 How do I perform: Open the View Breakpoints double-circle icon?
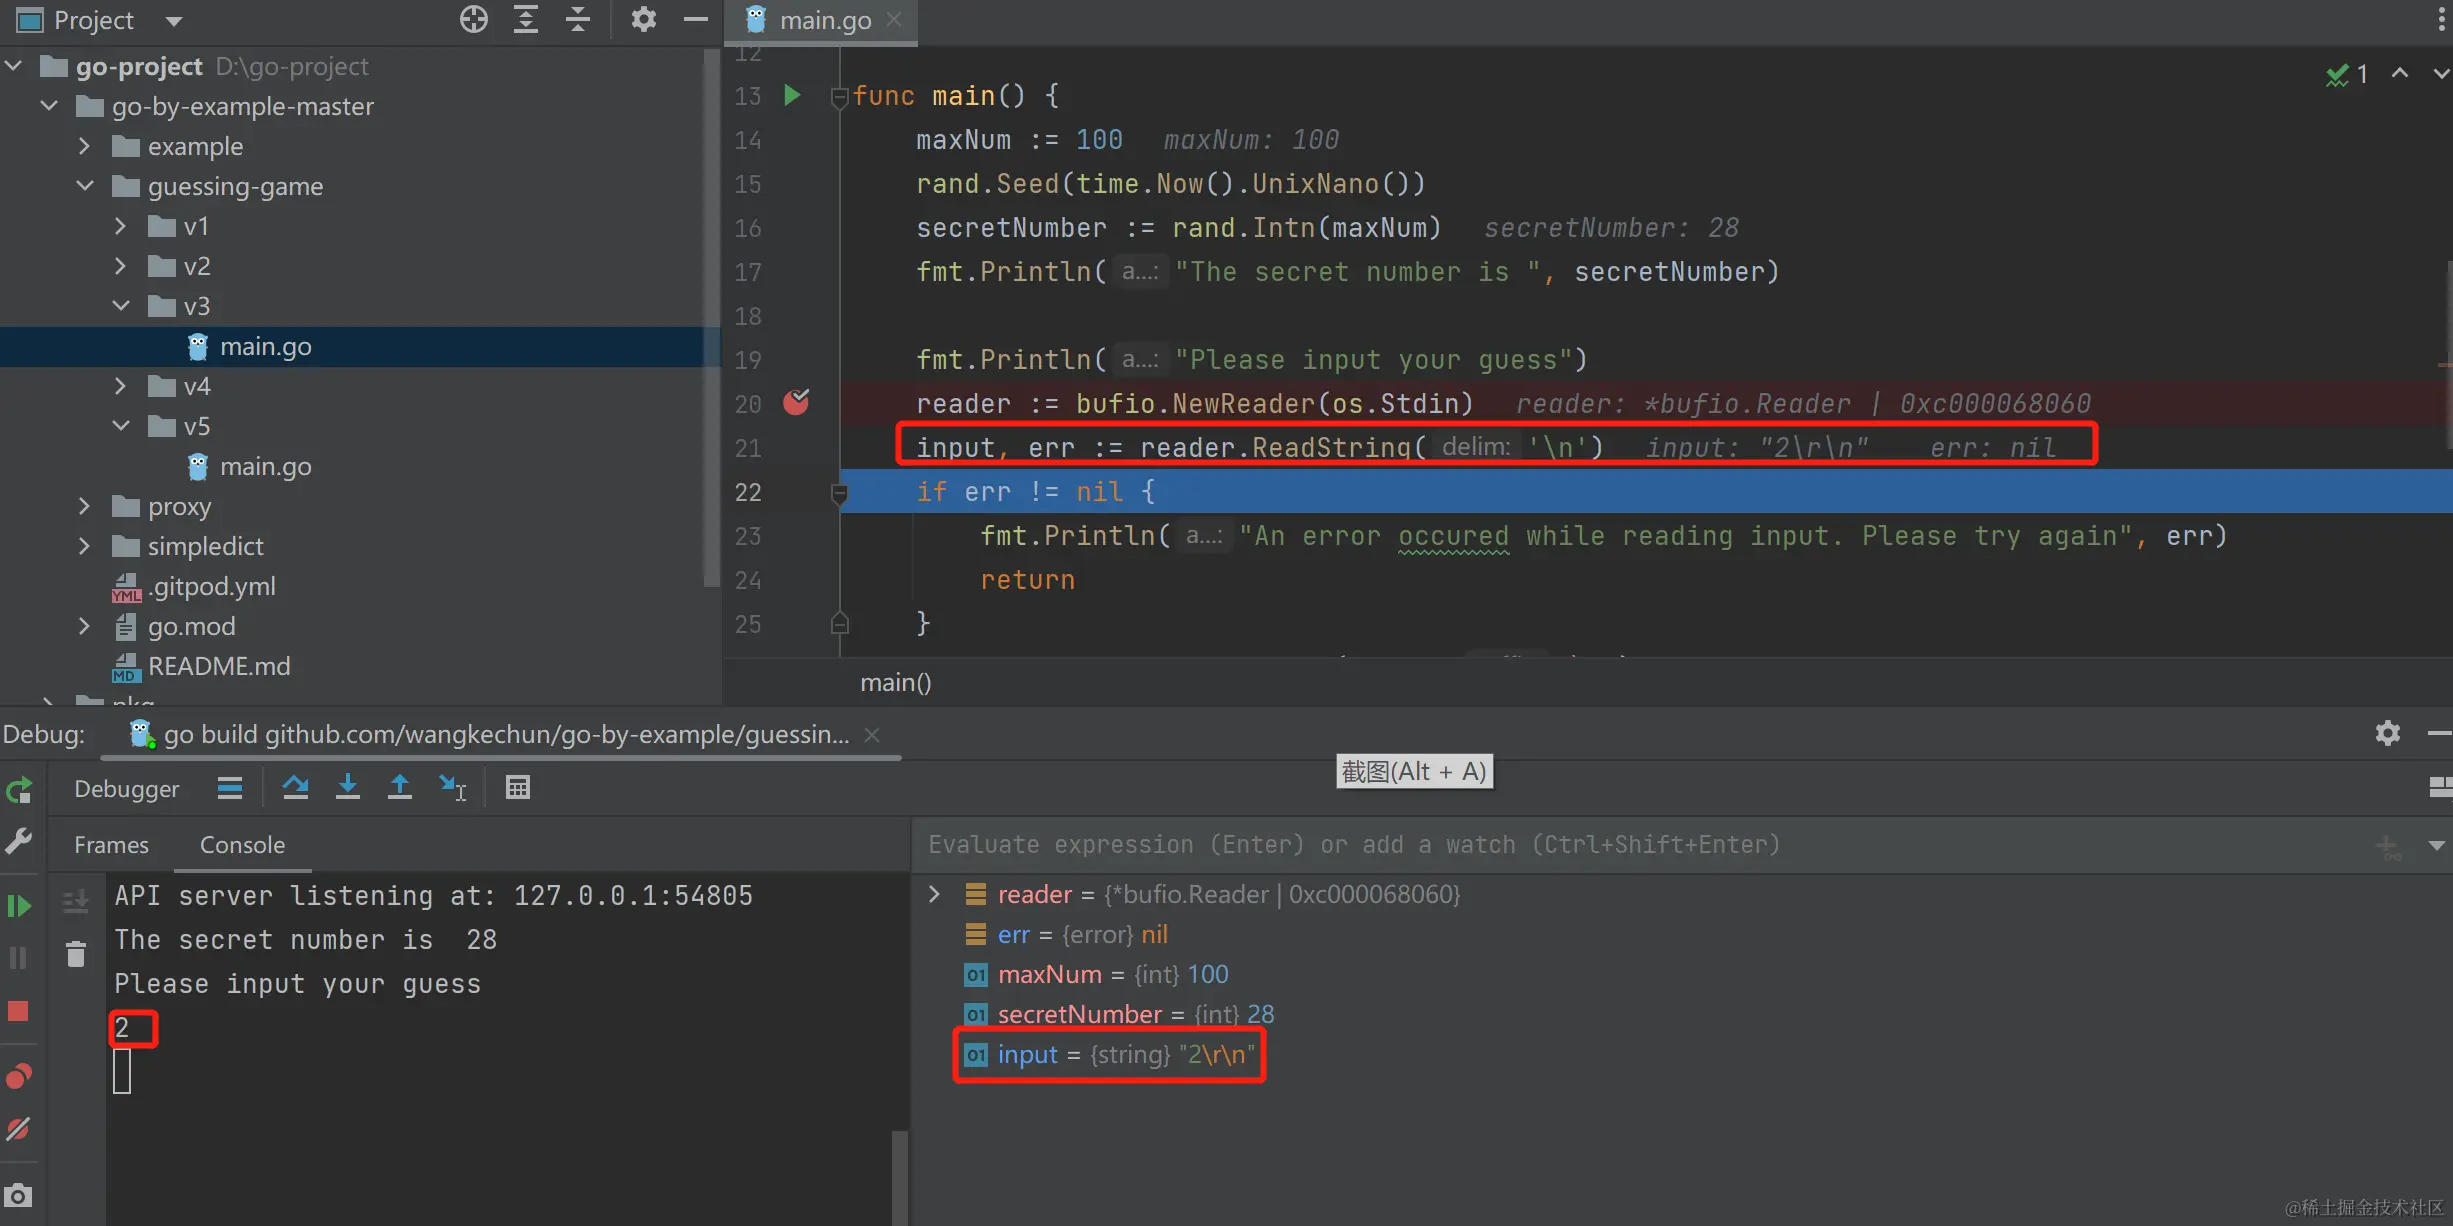click(x=19, y=1076)
